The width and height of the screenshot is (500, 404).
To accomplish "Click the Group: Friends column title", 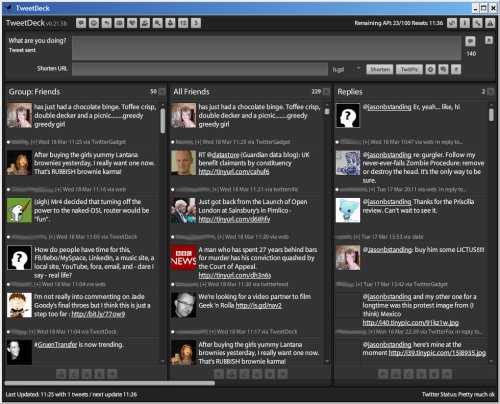I will [x=34, y=92].
